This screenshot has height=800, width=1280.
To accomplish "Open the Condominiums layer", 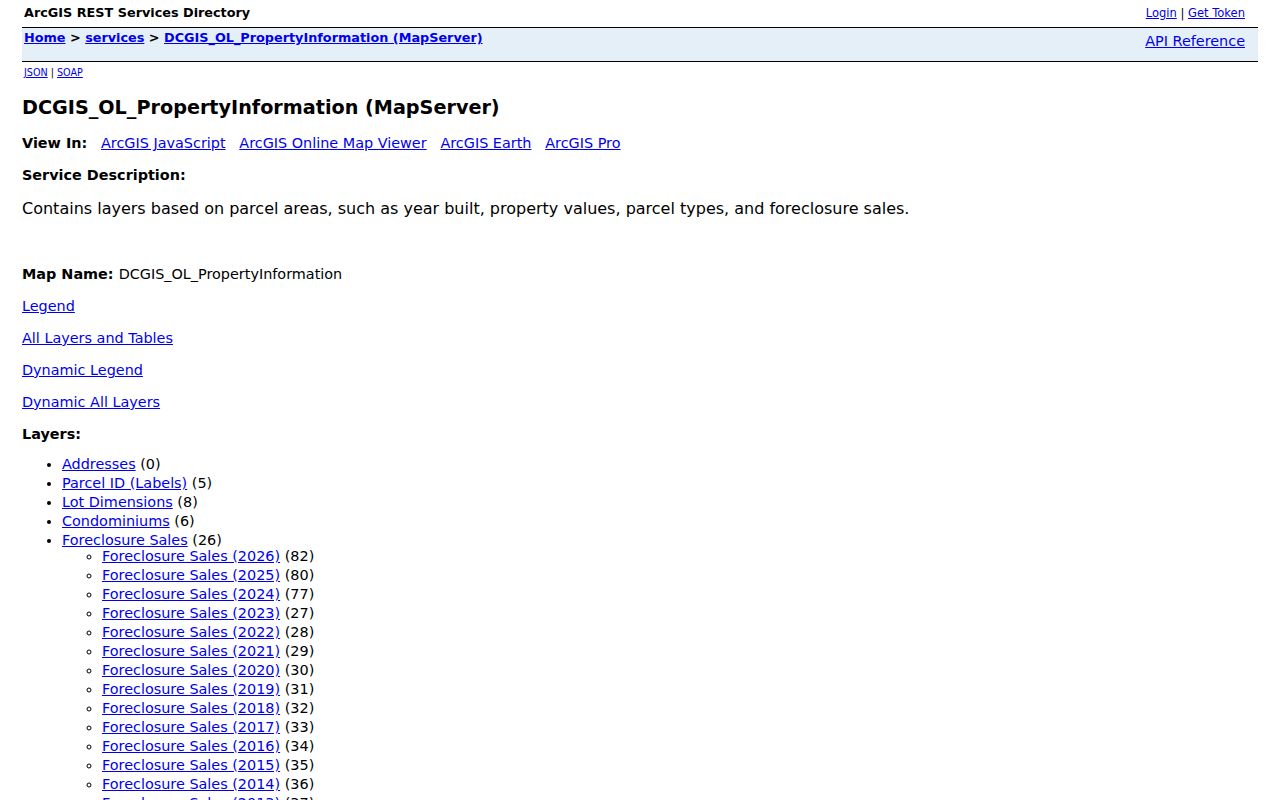I will pos(115,521).
